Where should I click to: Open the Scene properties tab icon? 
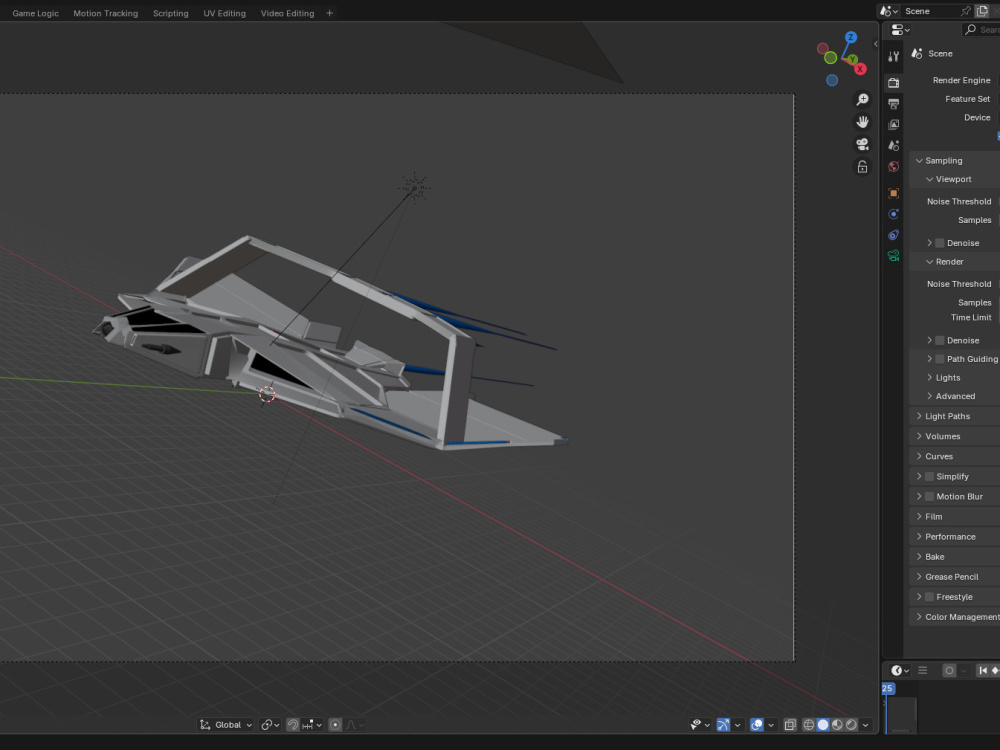tap(893, 145)
